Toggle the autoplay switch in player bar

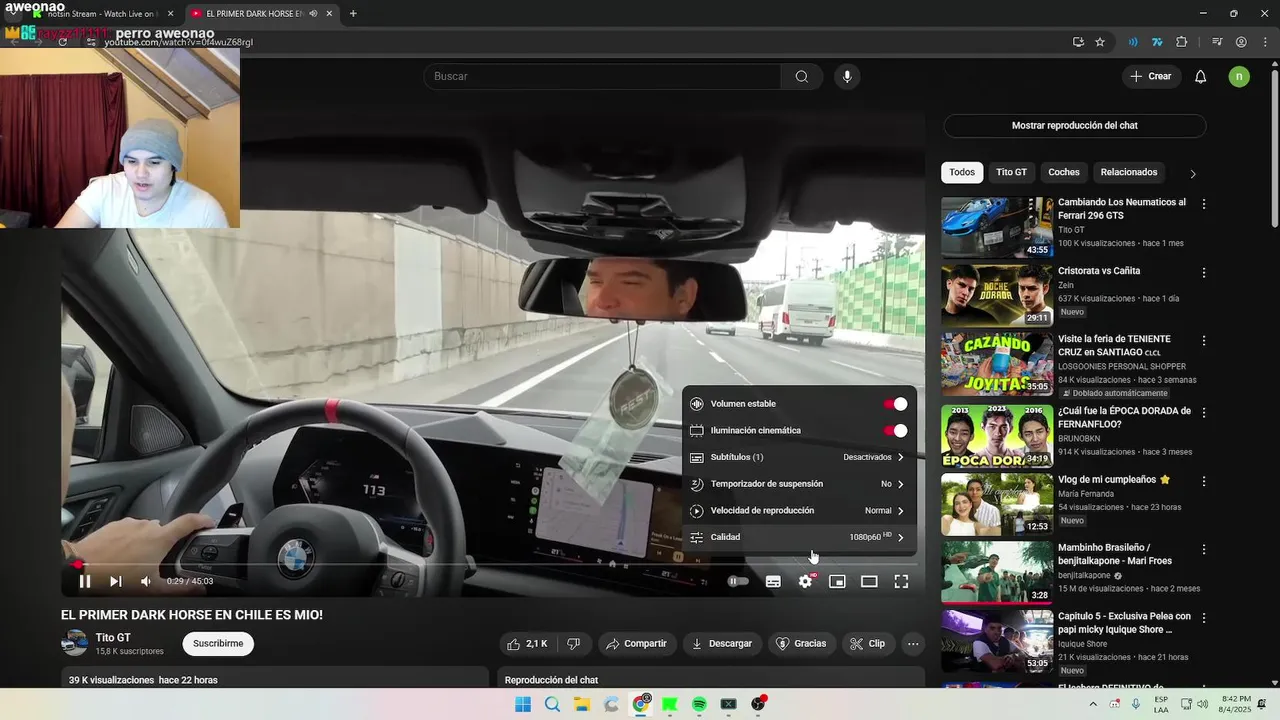(x=738, y=581)
